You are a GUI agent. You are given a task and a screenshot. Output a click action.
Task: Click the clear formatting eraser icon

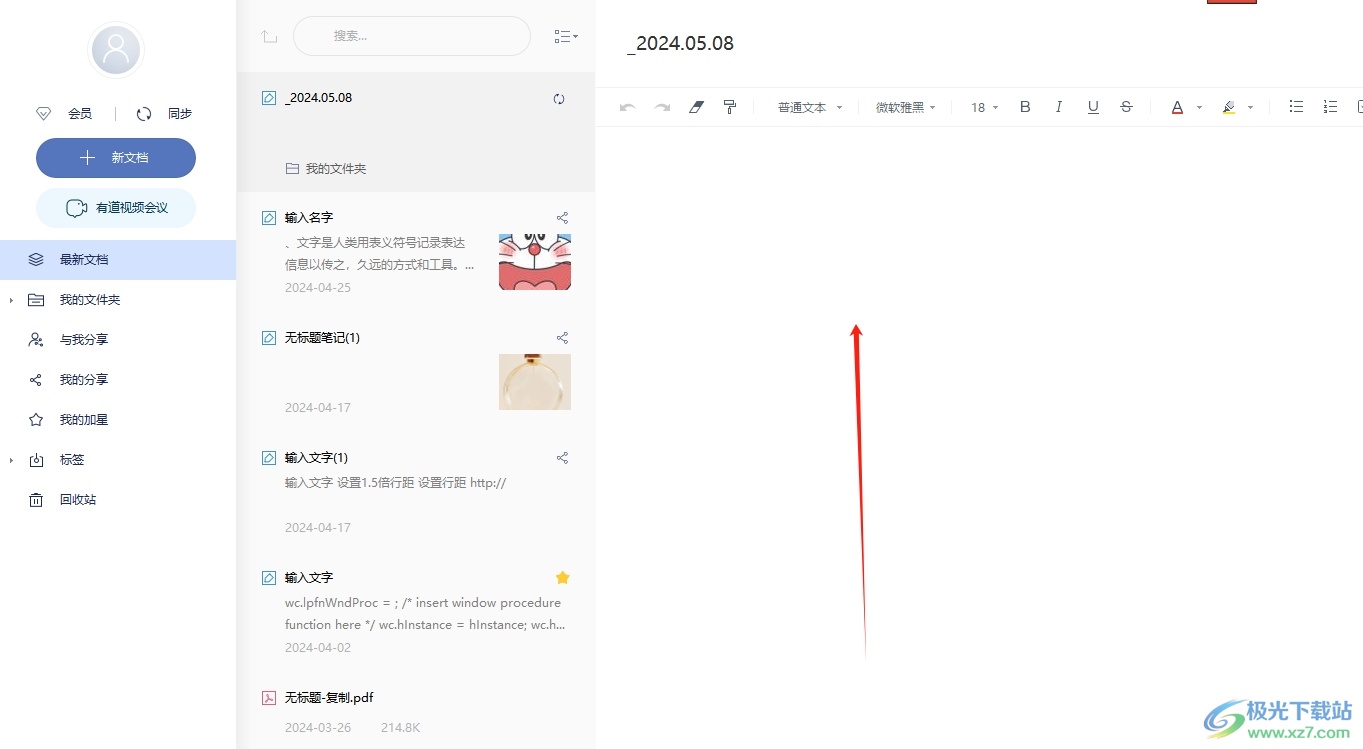(x=697, y=107)
